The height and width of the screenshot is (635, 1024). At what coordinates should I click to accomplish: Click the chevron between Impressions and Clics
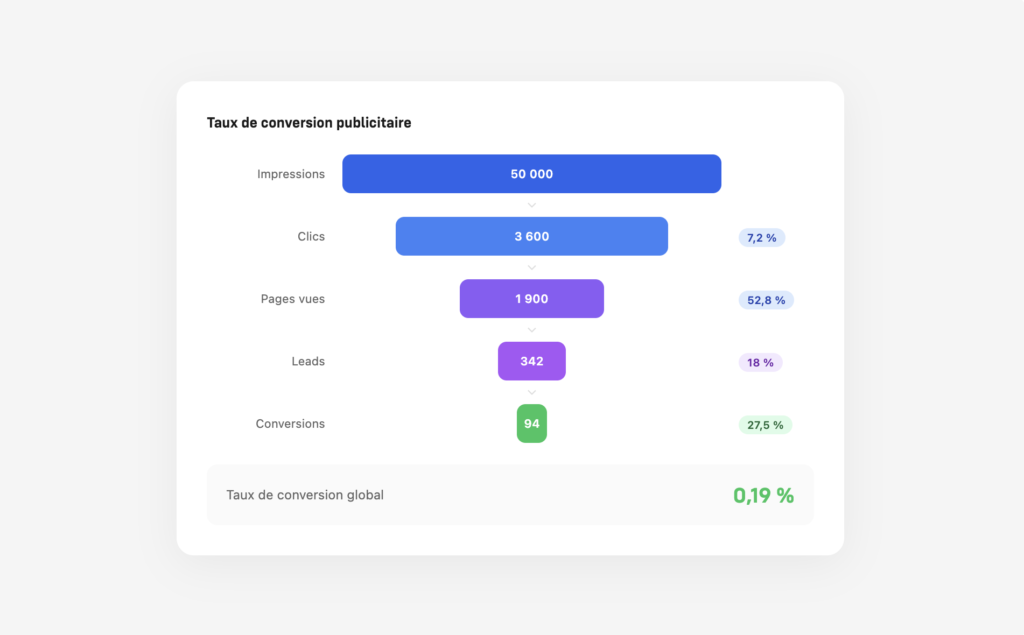point(532,205)
